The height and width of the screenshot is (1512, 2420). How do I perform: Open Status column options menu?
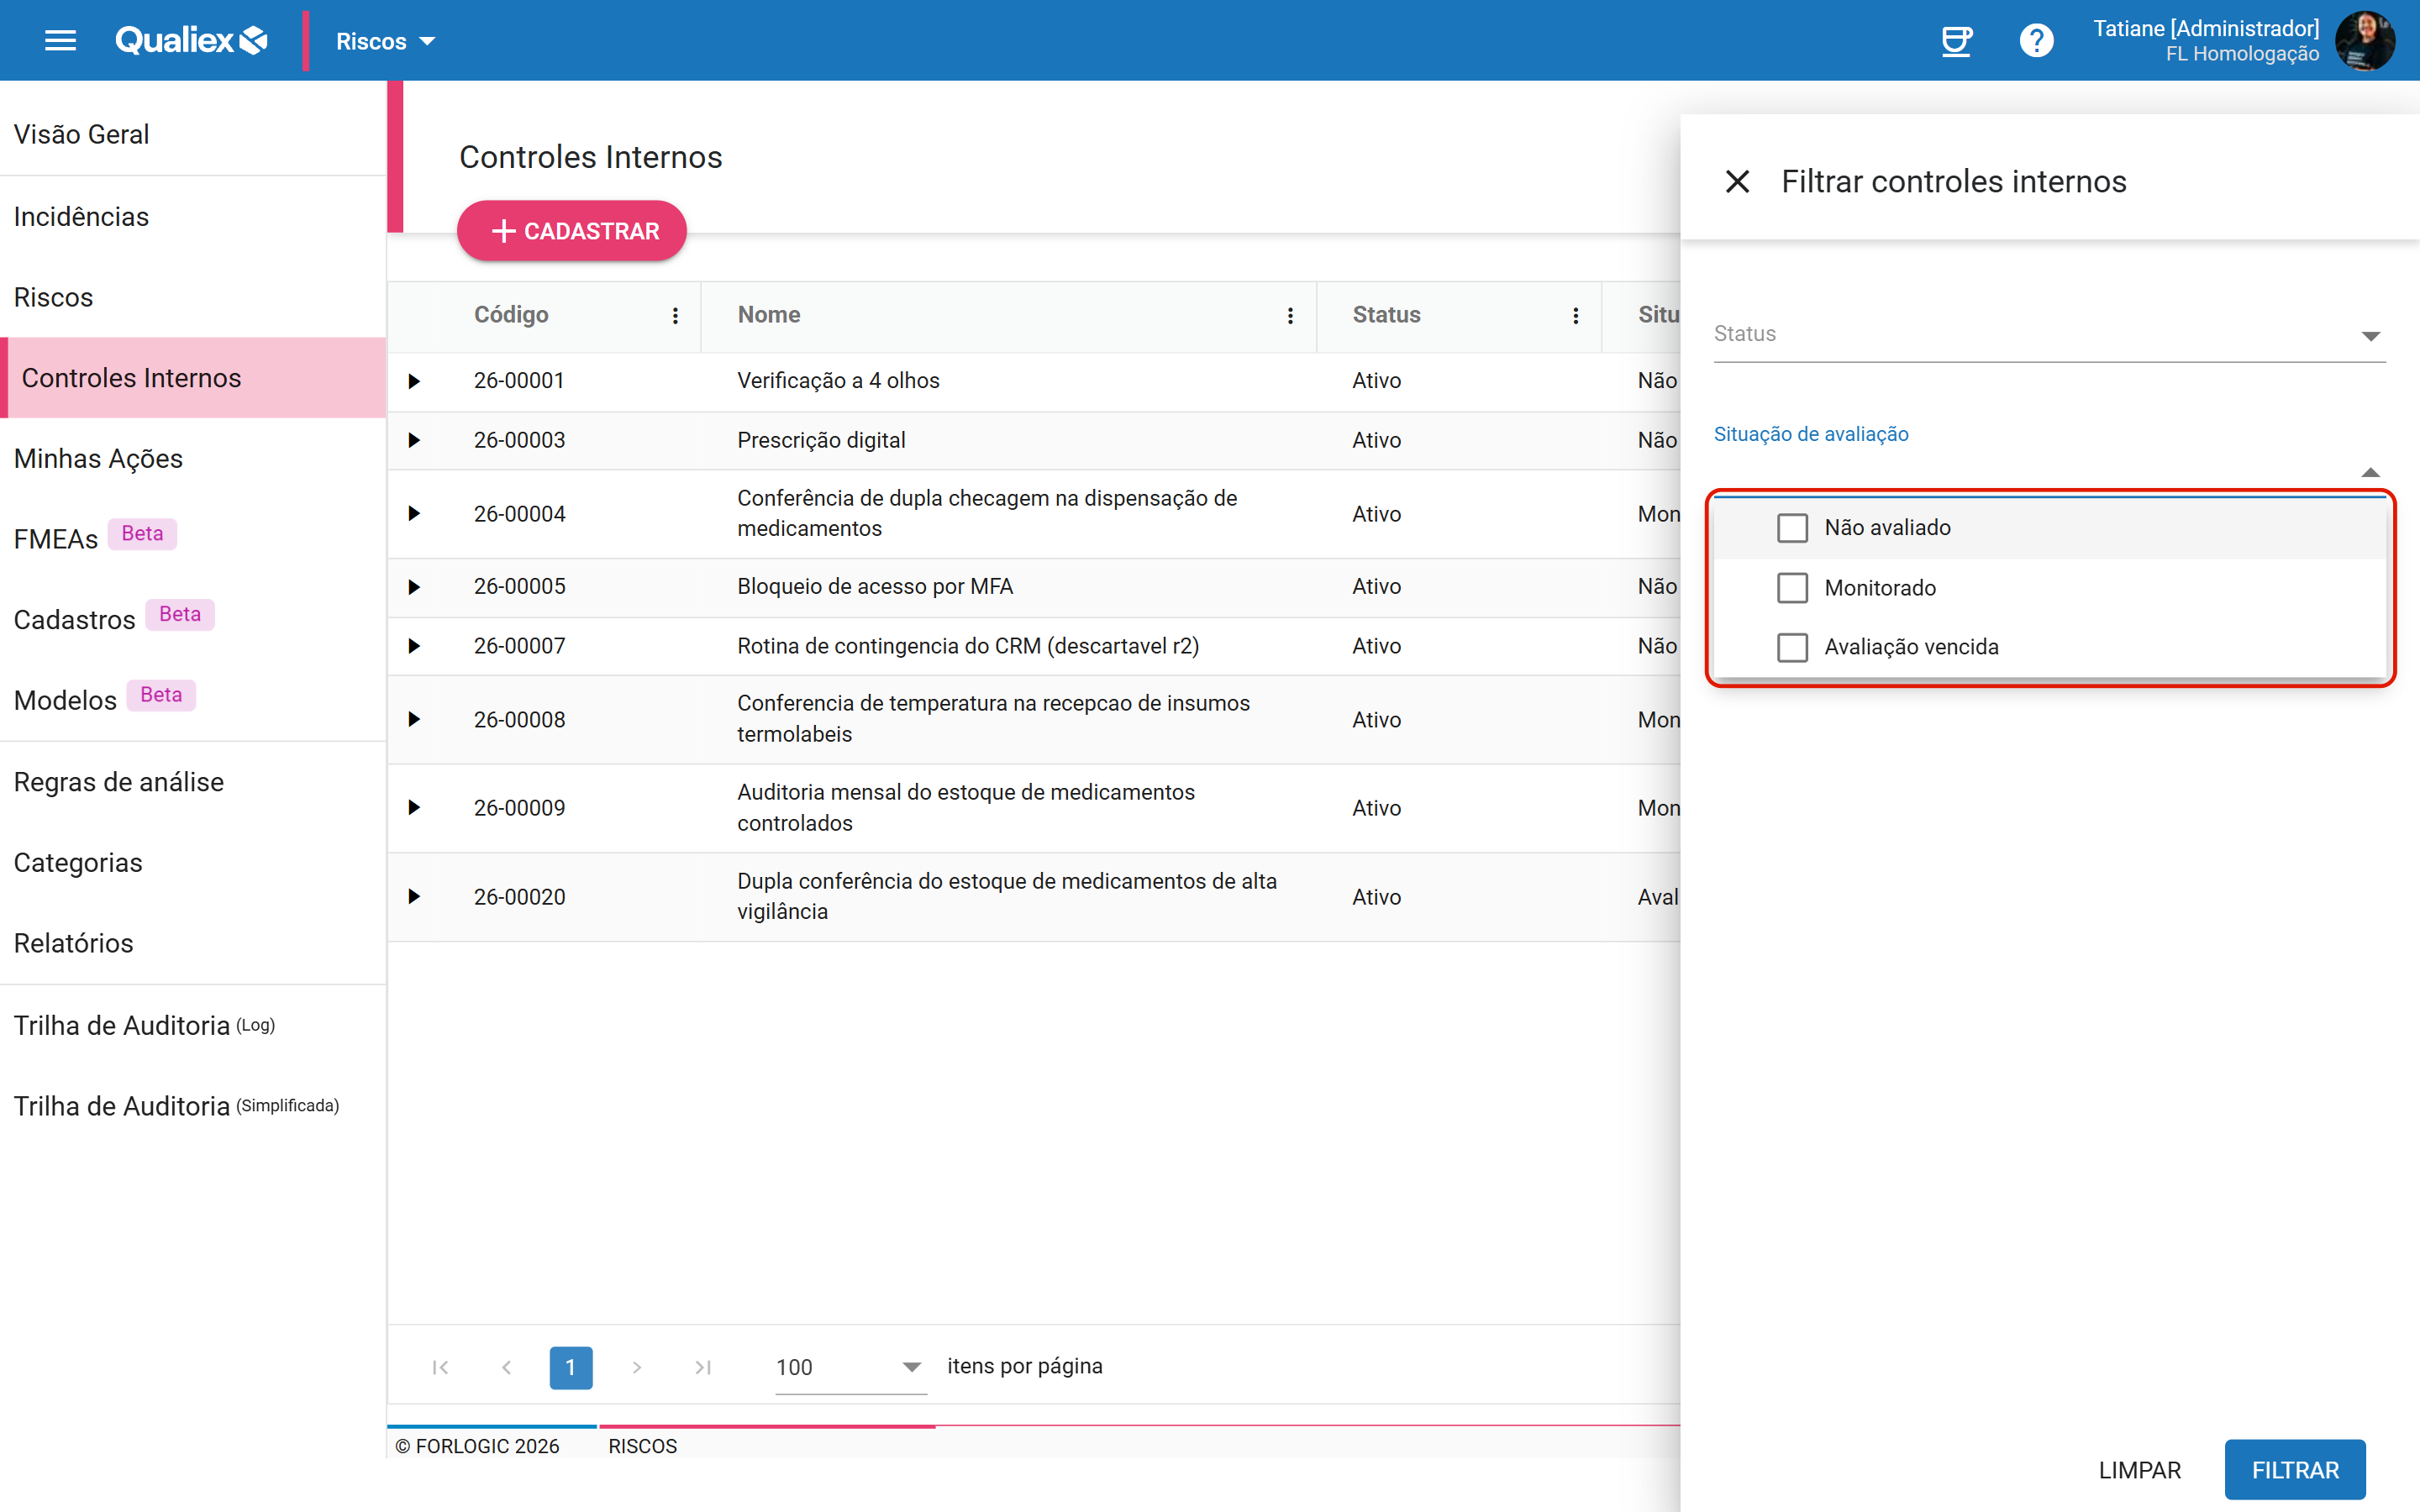(1575, 315)
